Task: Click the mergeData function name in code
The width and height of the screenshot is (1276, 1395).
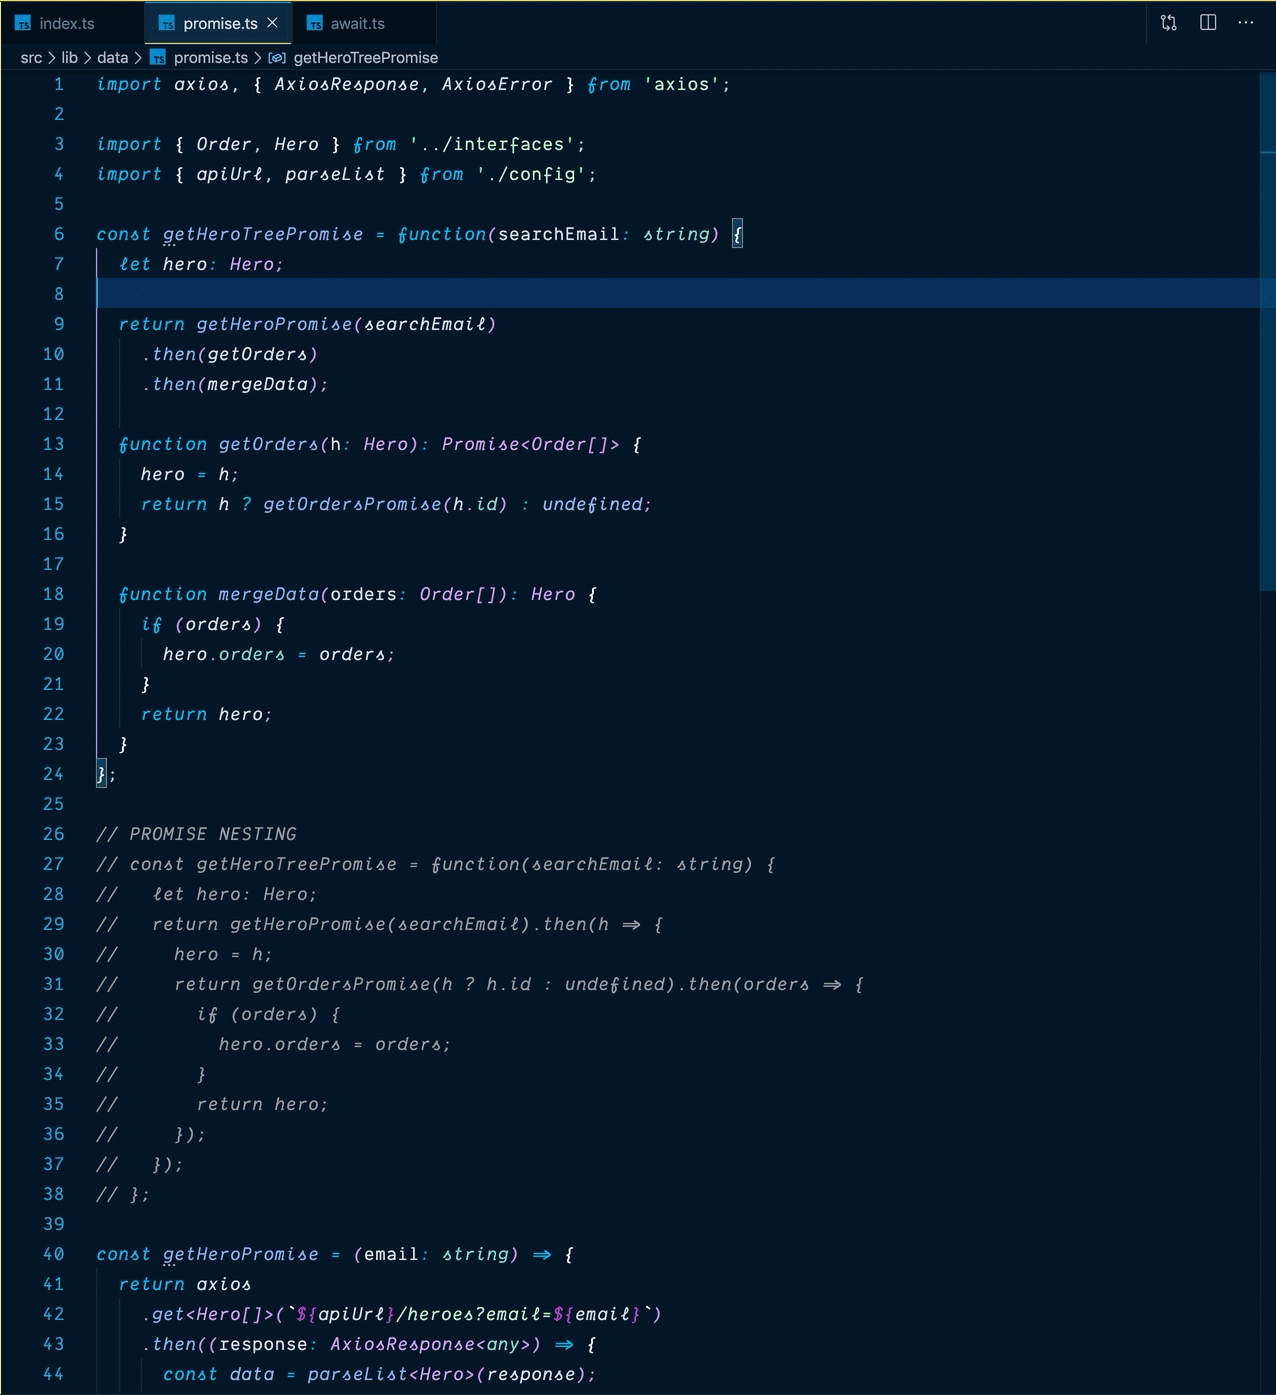Action: pos(270,594)
